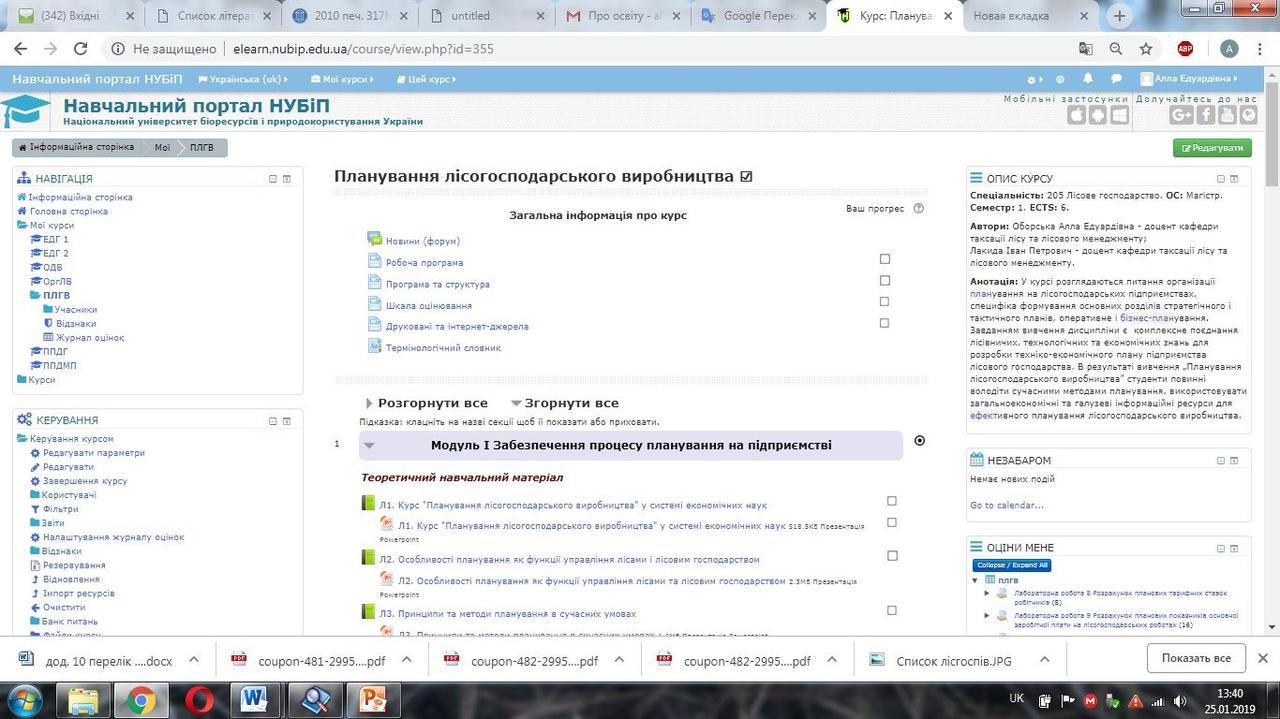Screen dimensions: 1280x719
Task: Tick the completion checkbox for Програма та структура
Action: pyautogui.click(x=884, y=280)
